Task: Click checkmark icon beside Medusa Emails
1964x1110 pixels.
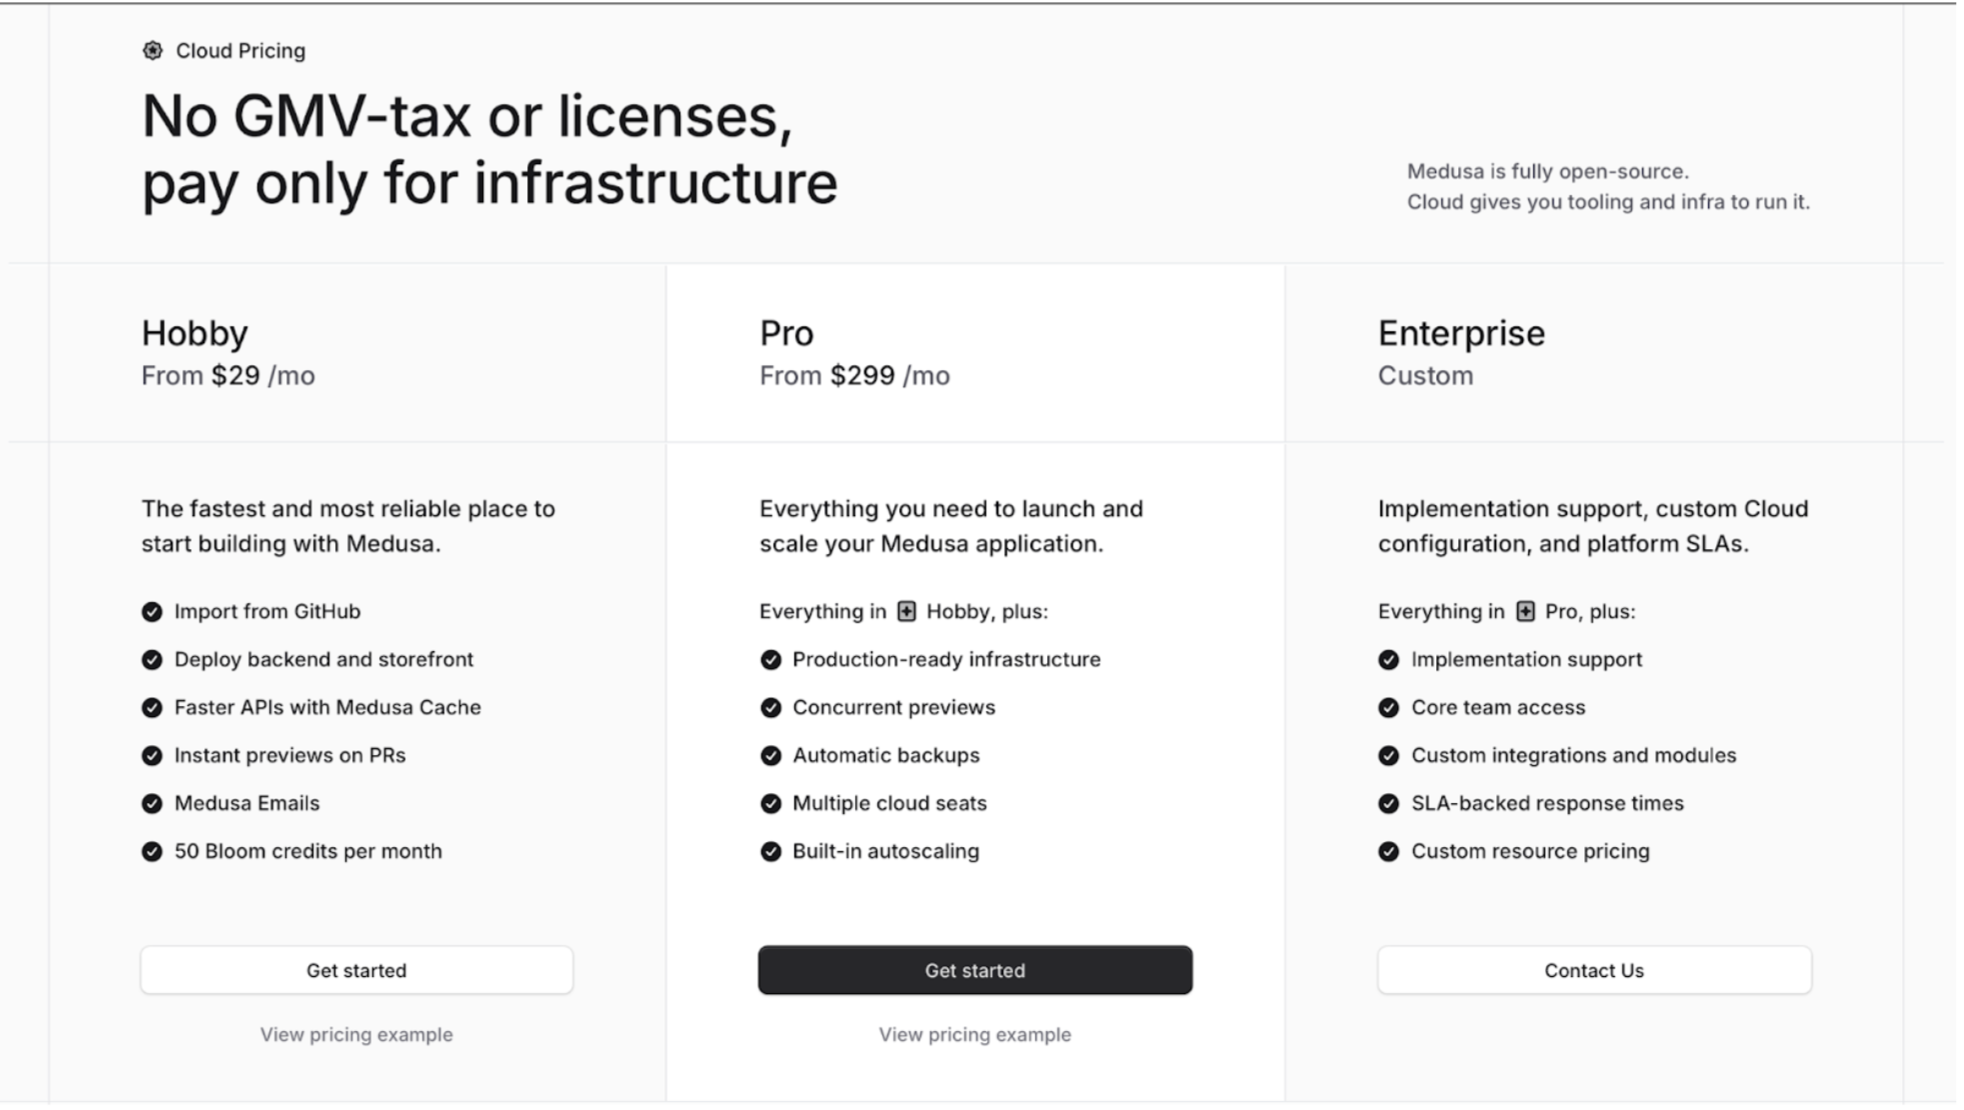Action: click(x=152, y=804)
